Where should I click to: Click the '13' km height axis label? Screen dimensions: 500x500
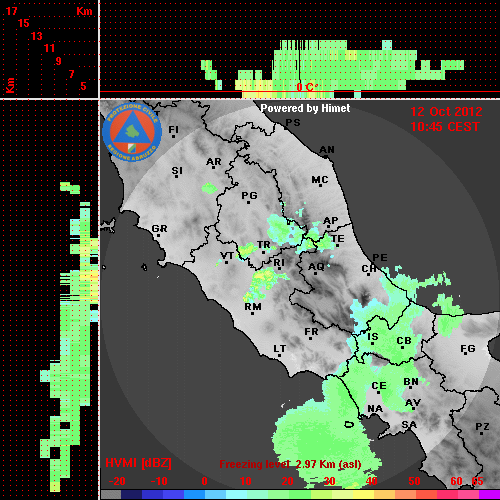37,36
